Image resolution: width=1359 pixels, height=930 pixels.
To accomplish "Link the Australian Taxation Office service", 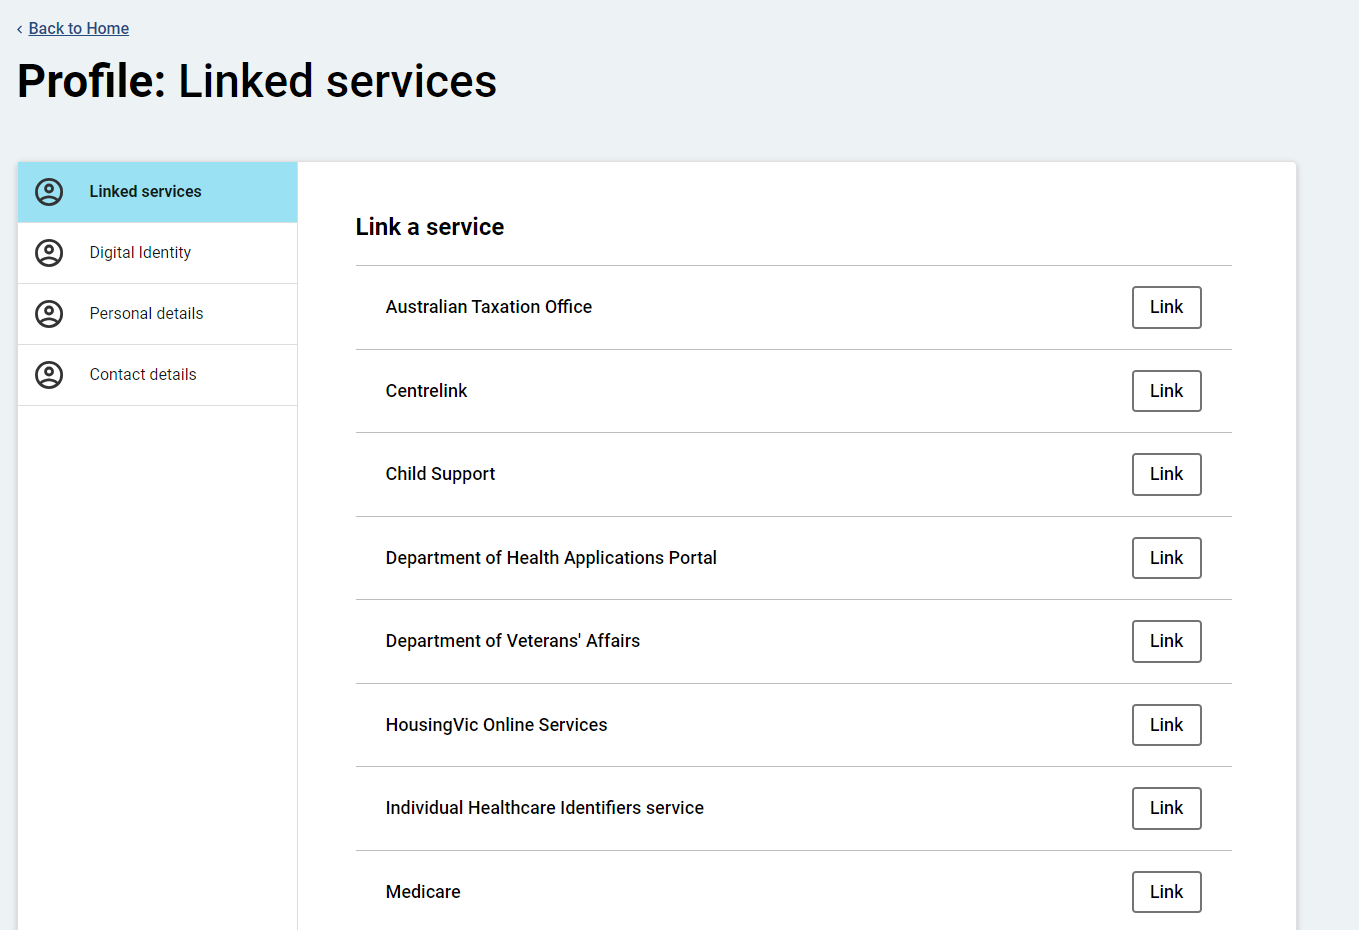I will click(x=1166, y=307).
